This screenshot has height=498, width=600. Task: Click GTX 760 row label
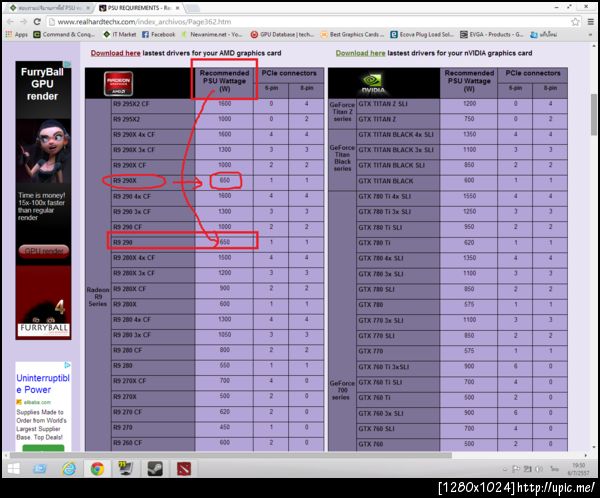371,444
